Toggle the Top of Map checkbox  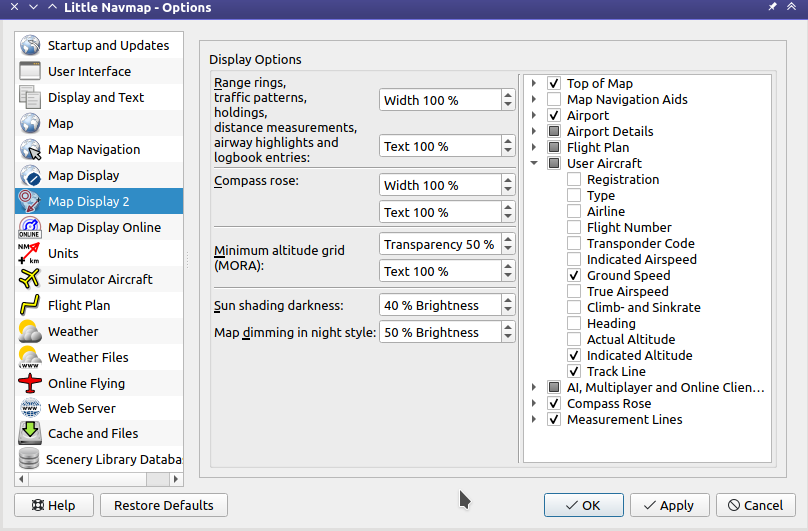click(x=554, y=83)
